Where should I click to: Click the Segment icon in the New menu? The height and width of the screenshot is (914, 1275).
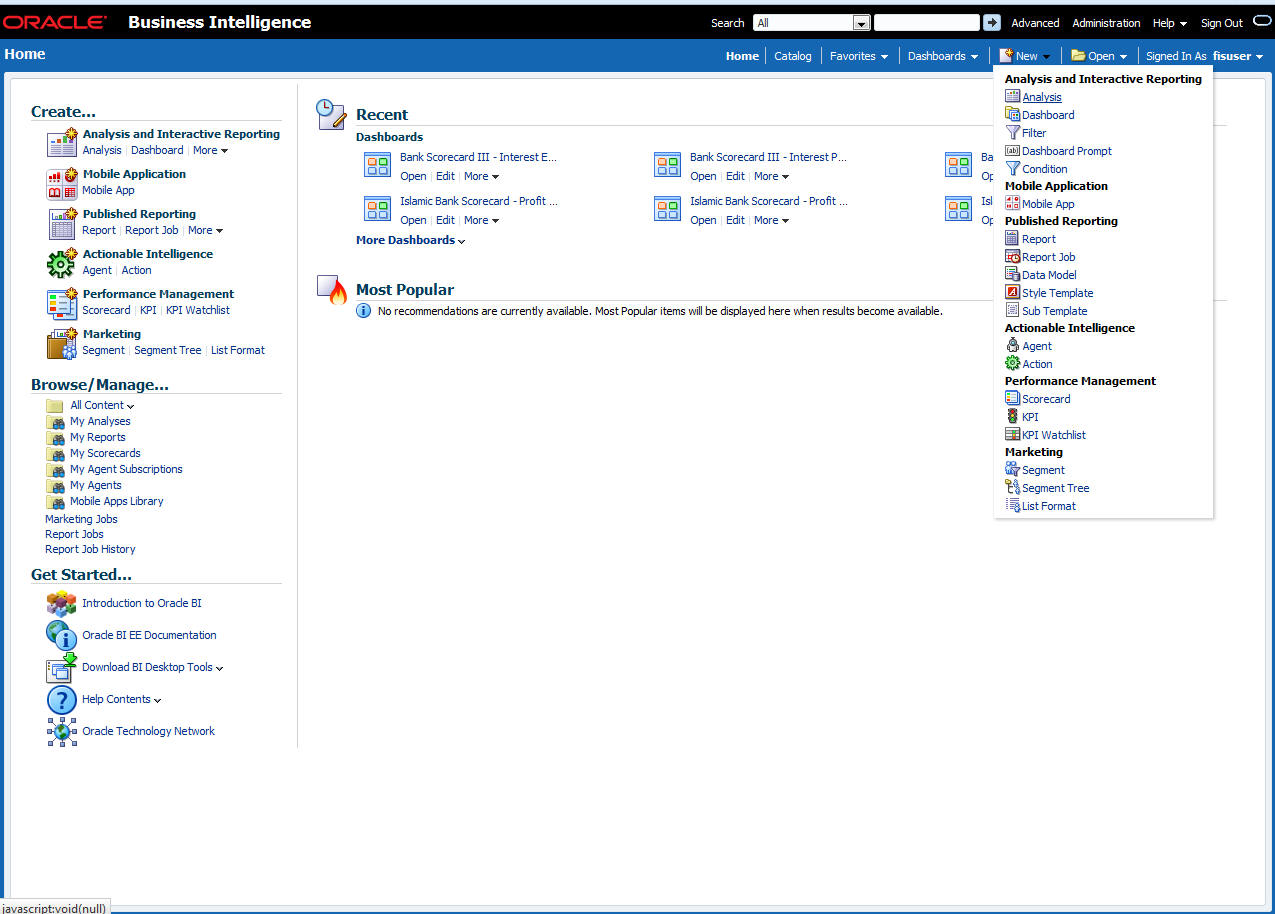[x=1012, y=470]
